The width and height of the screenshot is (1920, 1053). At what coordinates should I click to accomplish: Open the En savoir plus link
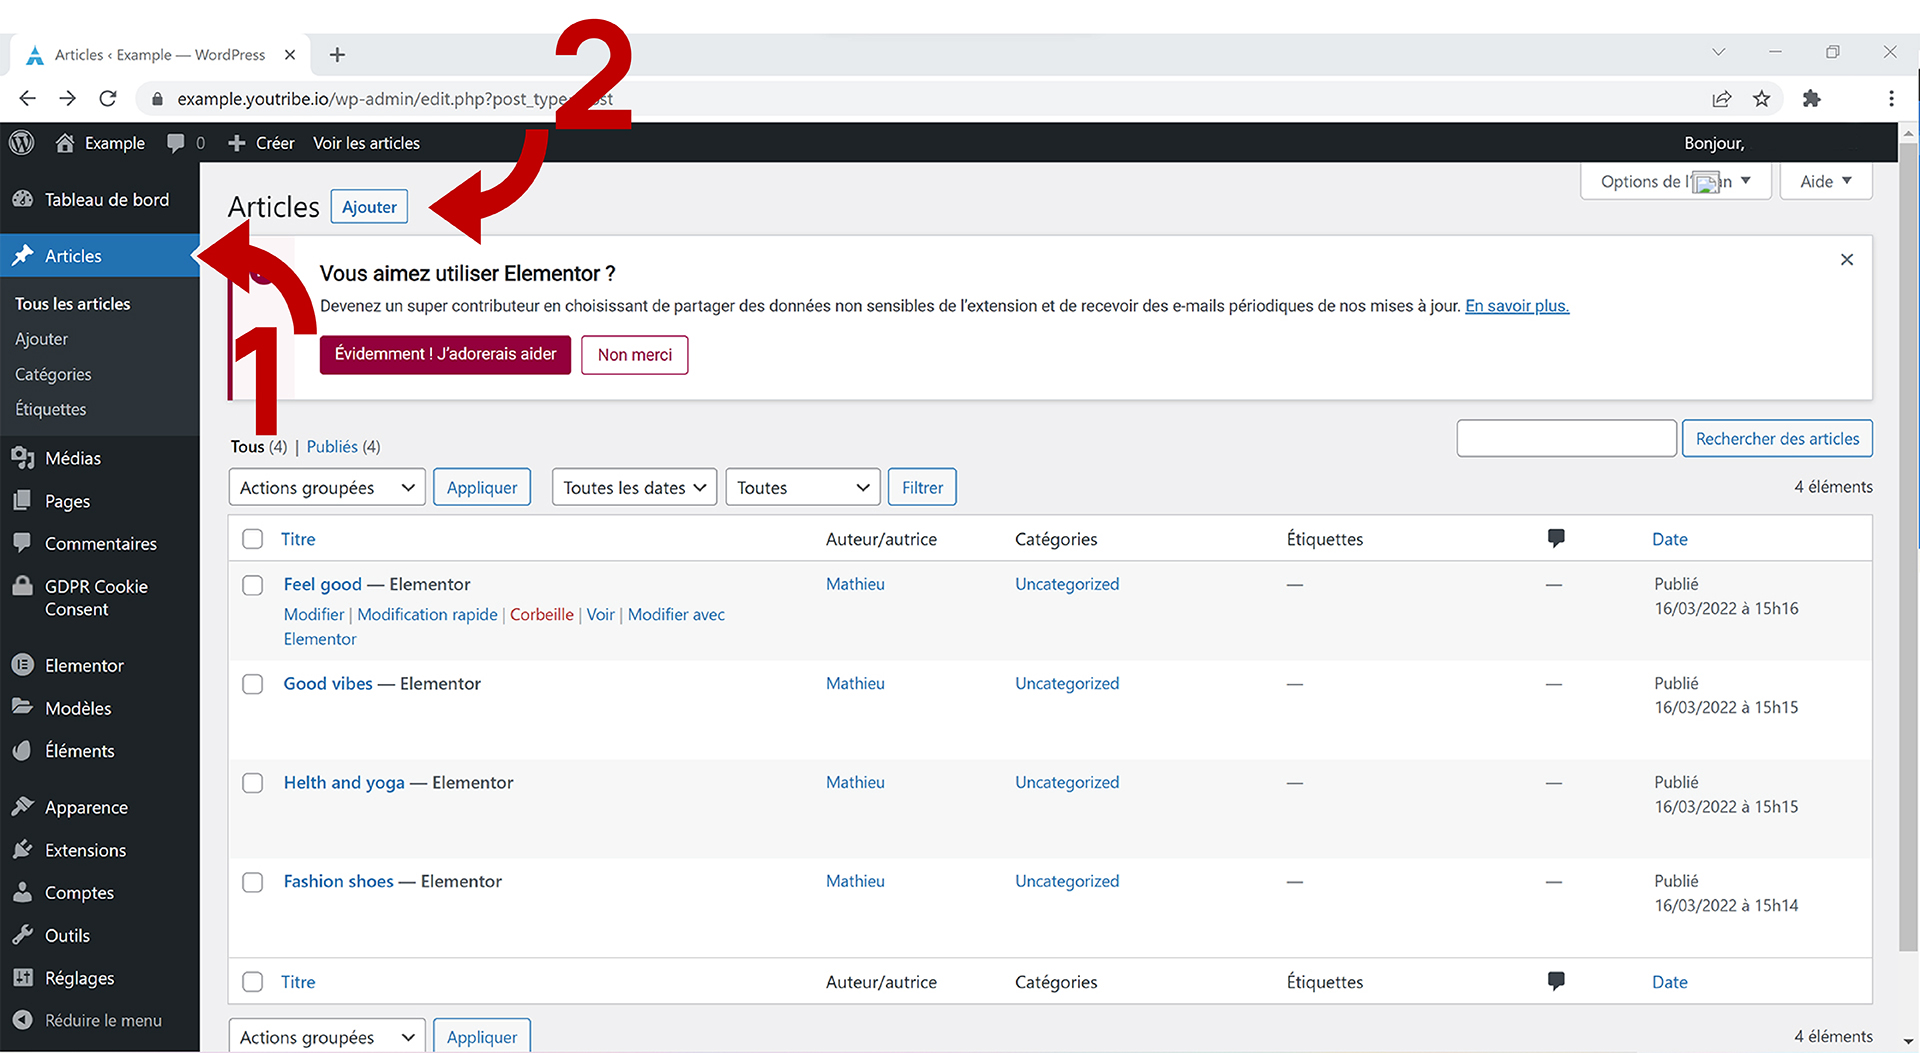click(1516, 306)
